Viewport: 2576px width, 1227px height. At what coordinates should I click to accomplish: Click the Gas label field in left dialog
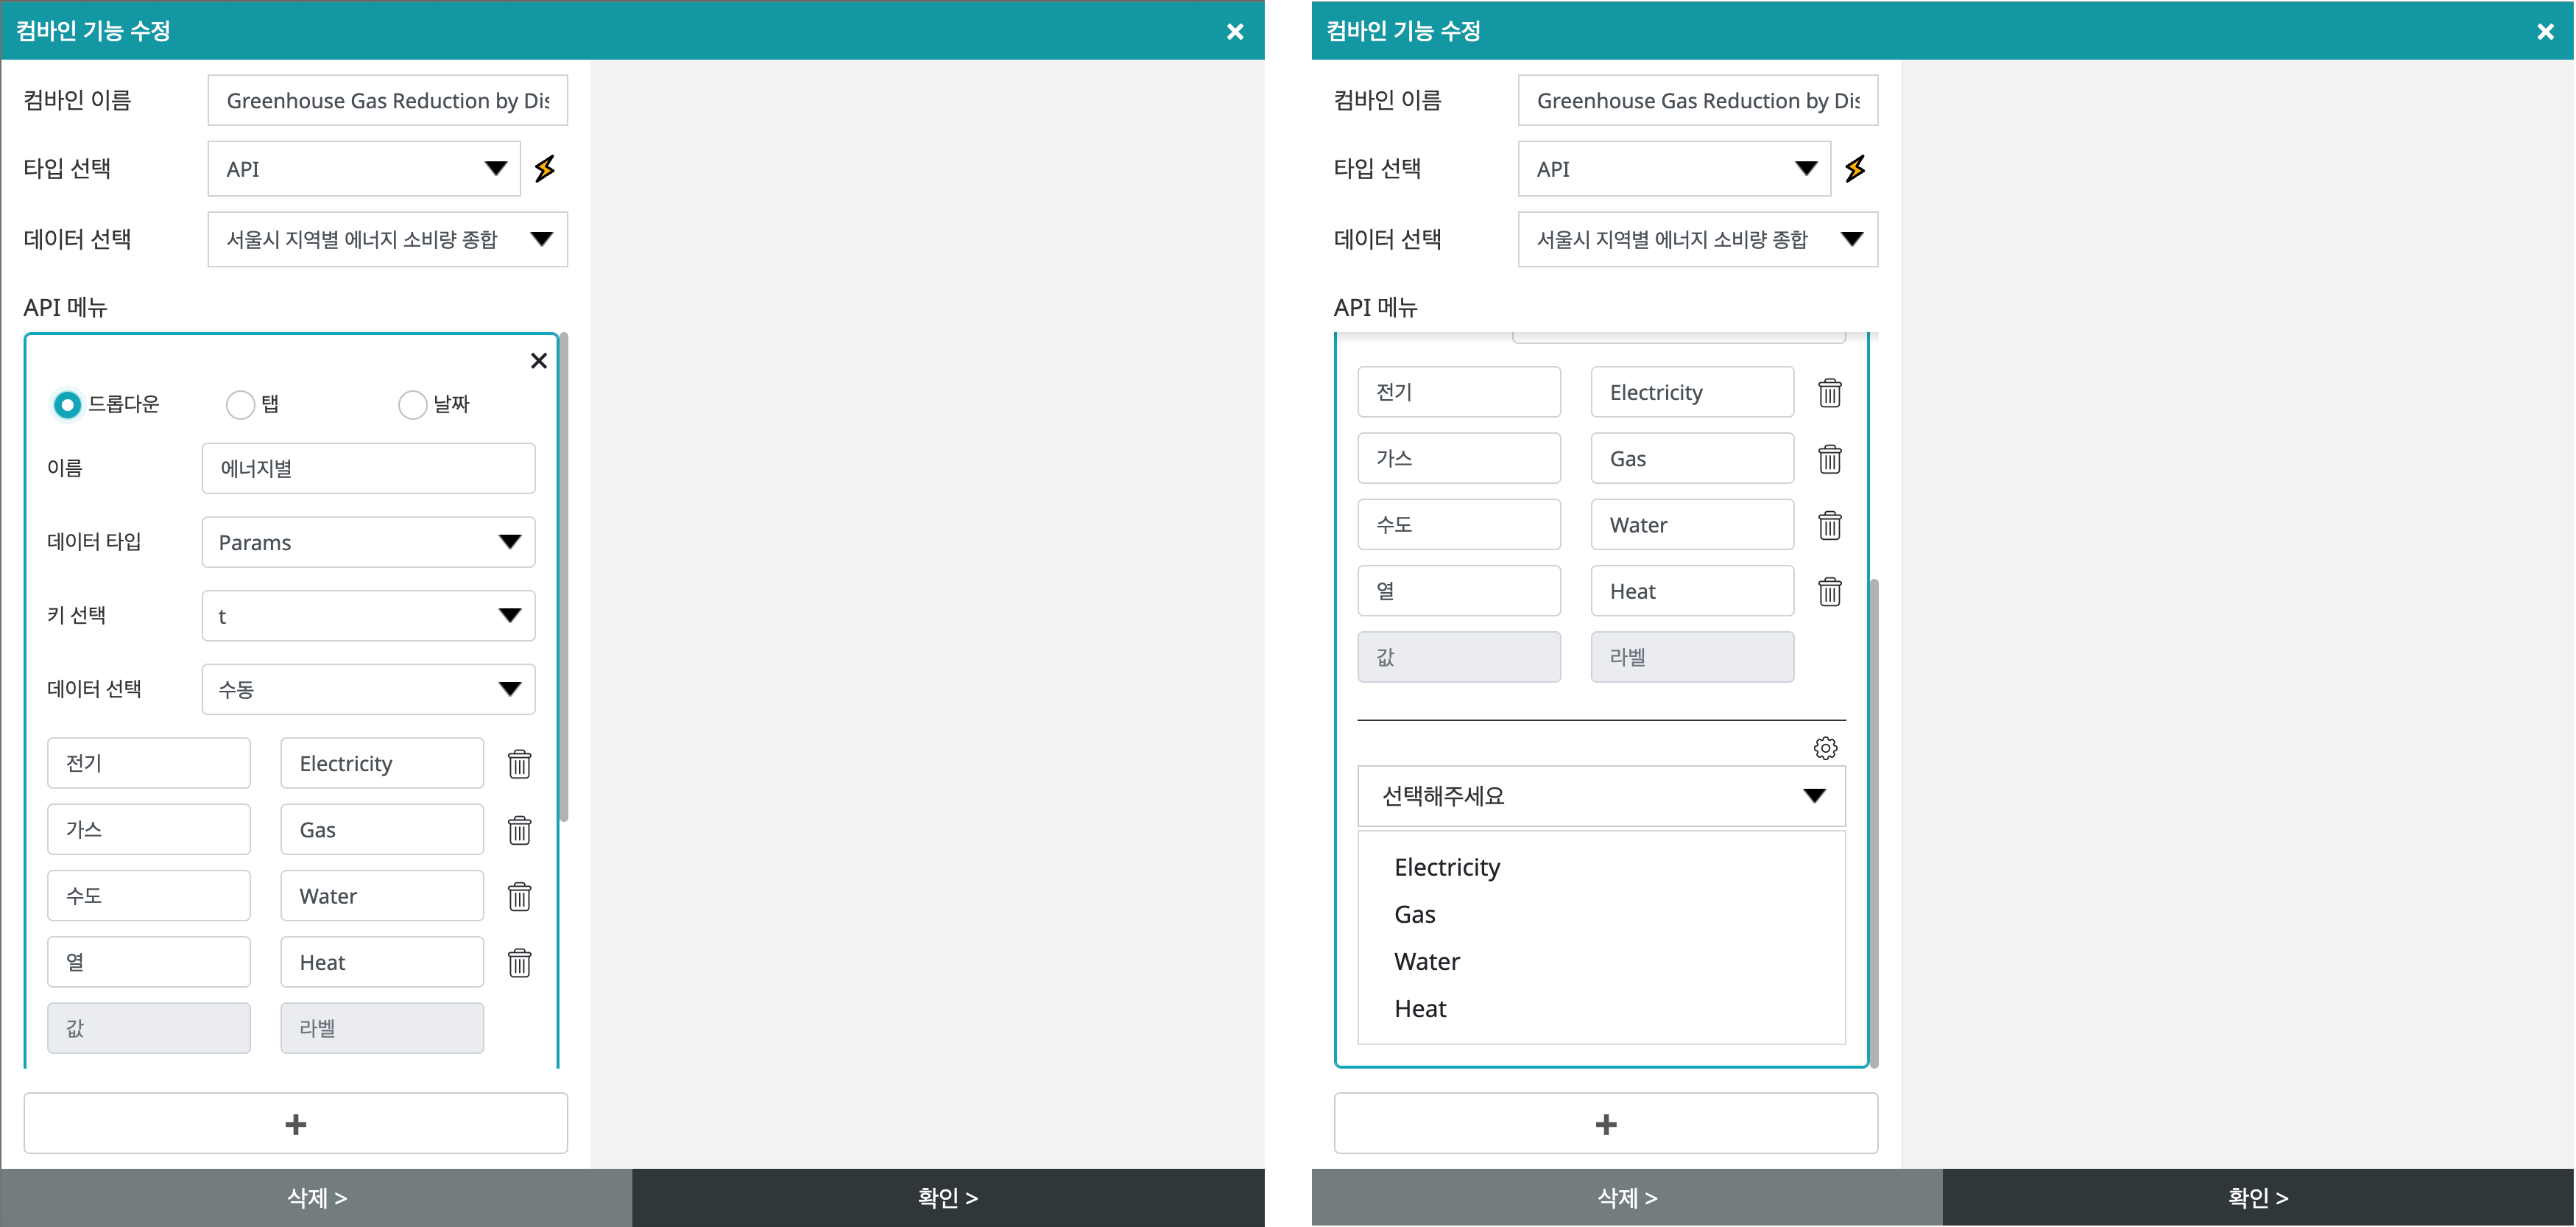coord(382,829)
